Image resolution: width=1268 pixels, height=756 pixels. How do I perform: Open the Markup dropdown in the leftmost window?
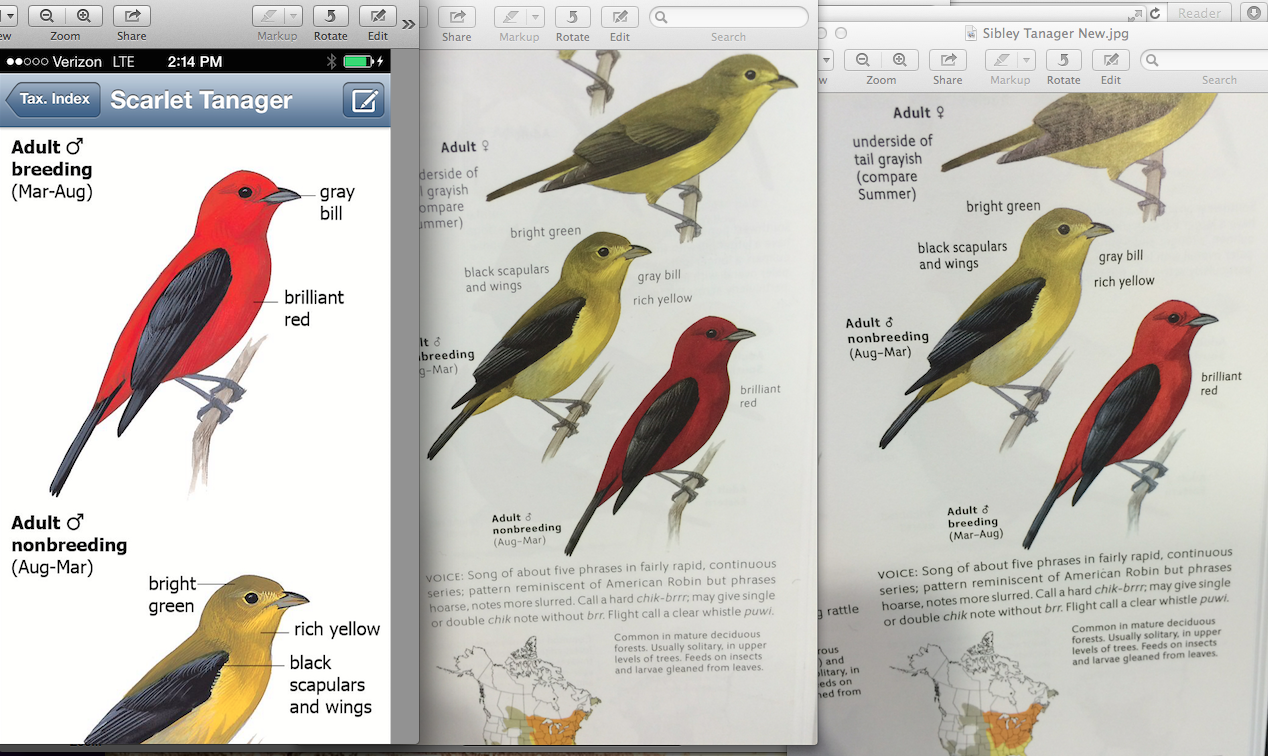pyautogui.click(x=292, y=16)
